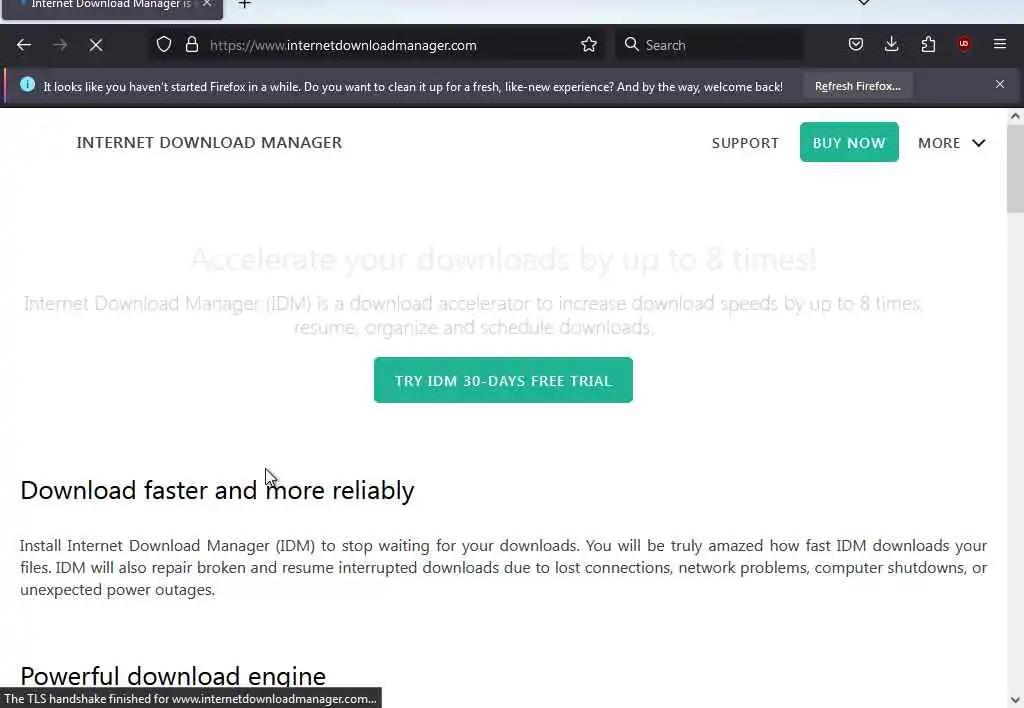Click the magnifier icon in Search box
Screen dimensions: 1024x708
pyautogui.click(x=632, y=44)
